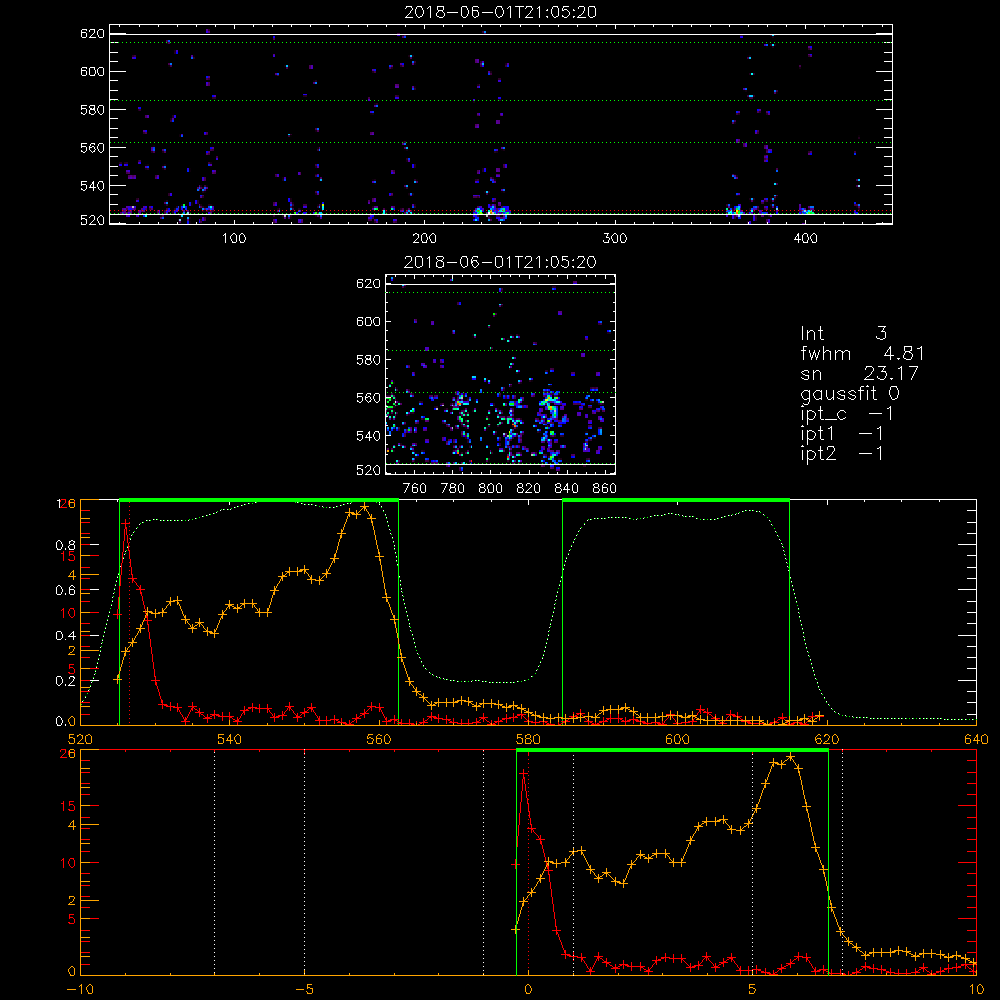Click the white "0.8" y-axis label

point(66,545)
